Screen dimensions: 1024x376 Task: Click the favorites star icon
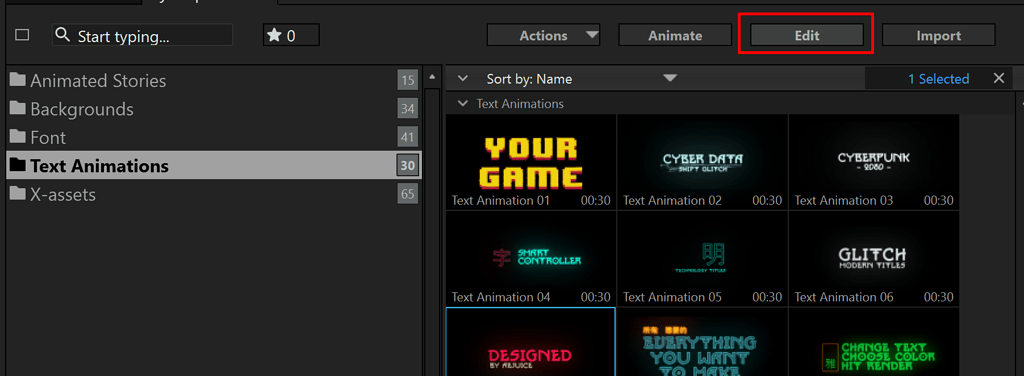[275, 35]
